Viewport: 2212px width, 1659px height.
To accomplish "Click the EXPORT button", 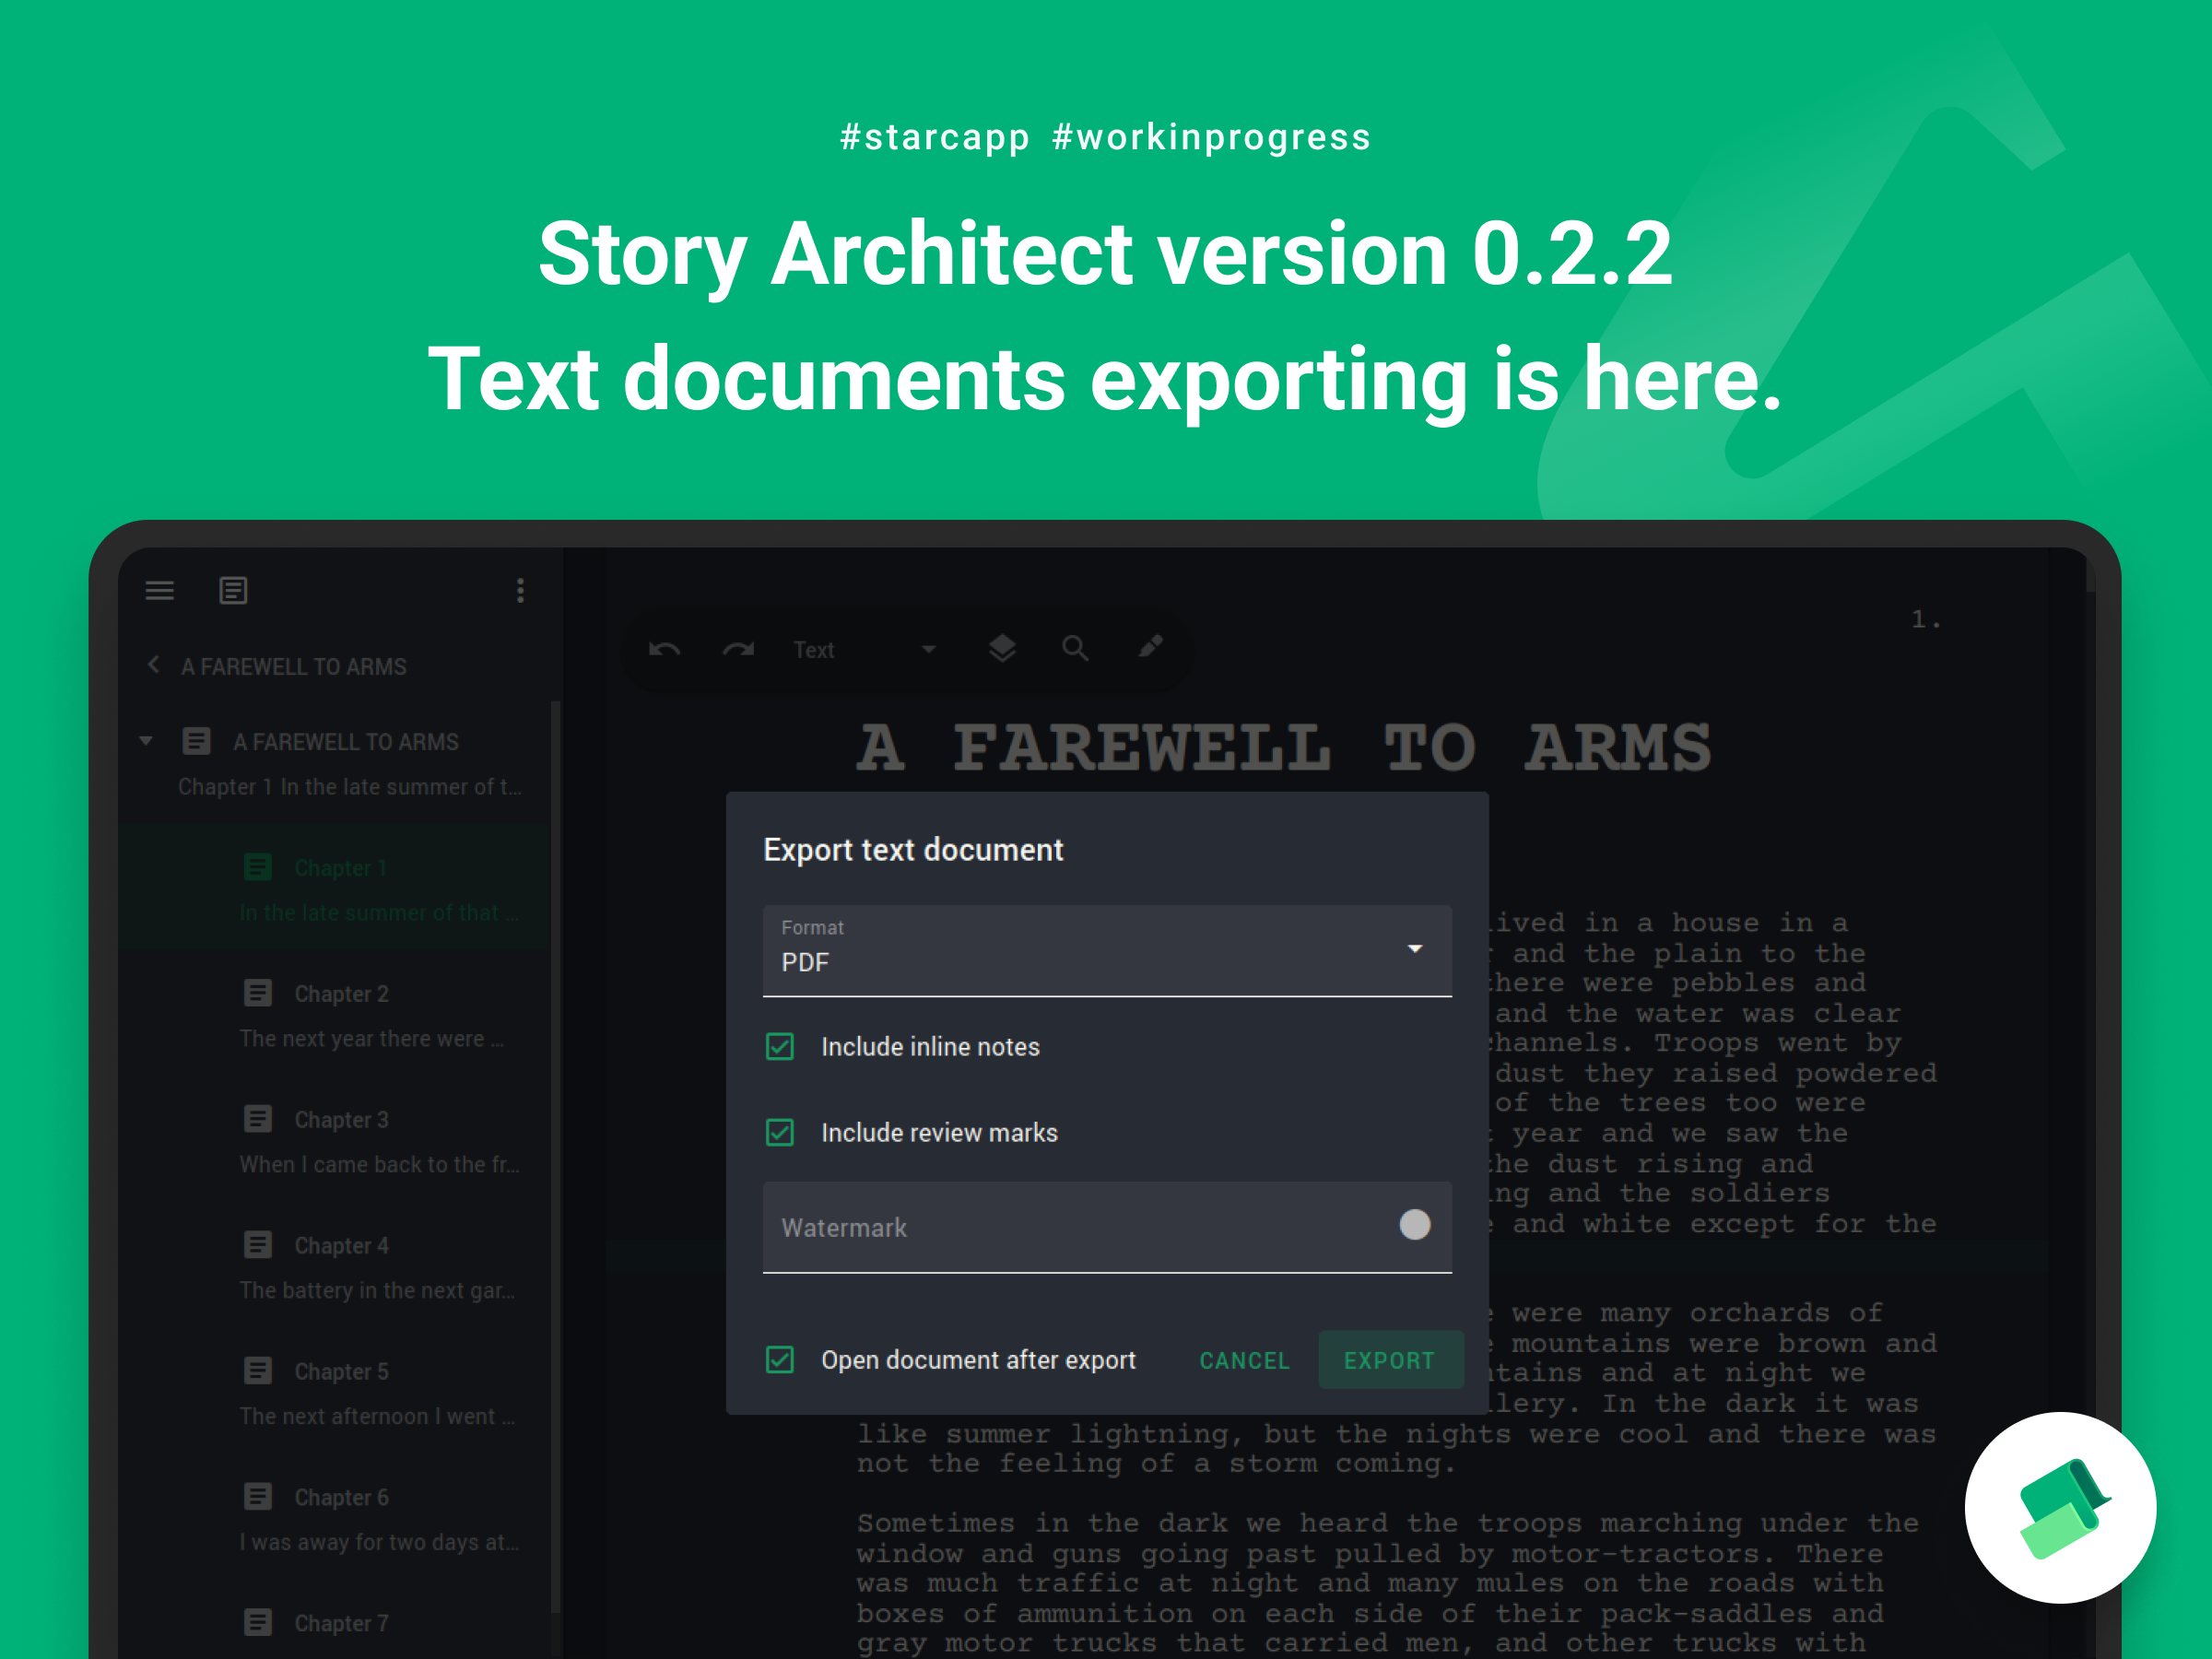I will click(x=1390, y=1361).
